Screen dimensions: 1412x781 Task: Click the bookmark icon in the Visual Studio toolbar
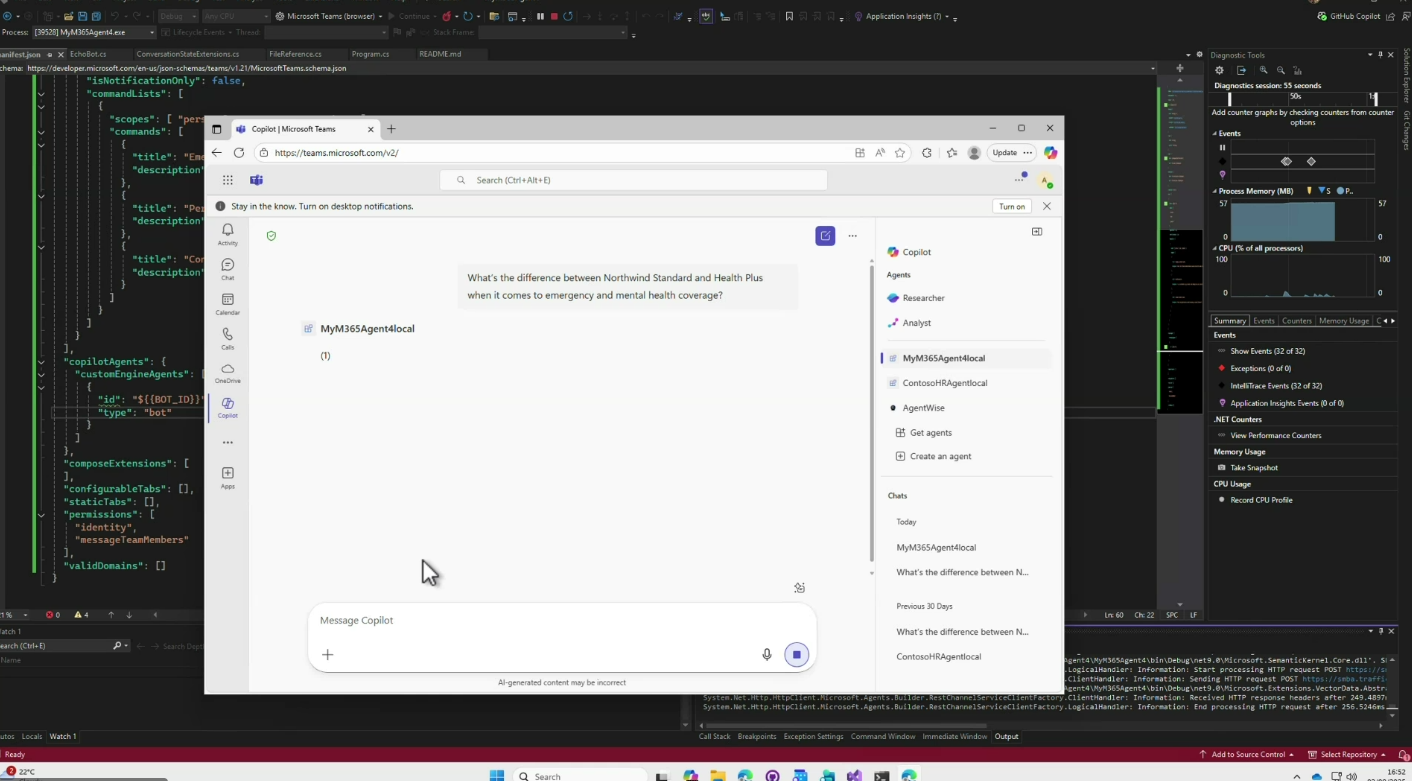tap(789, 16)
